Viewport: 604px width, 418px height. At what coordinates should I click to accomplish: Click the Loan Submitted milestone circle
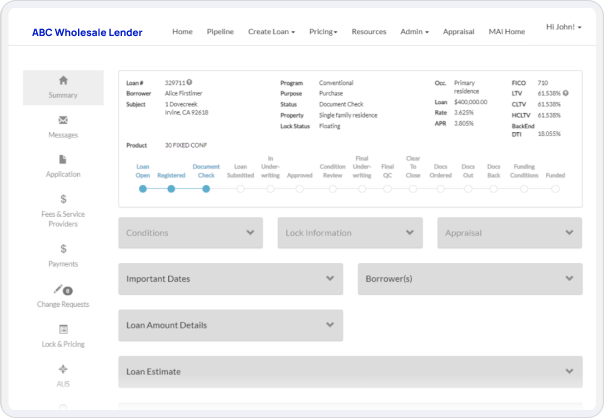[x=240, y=189]
